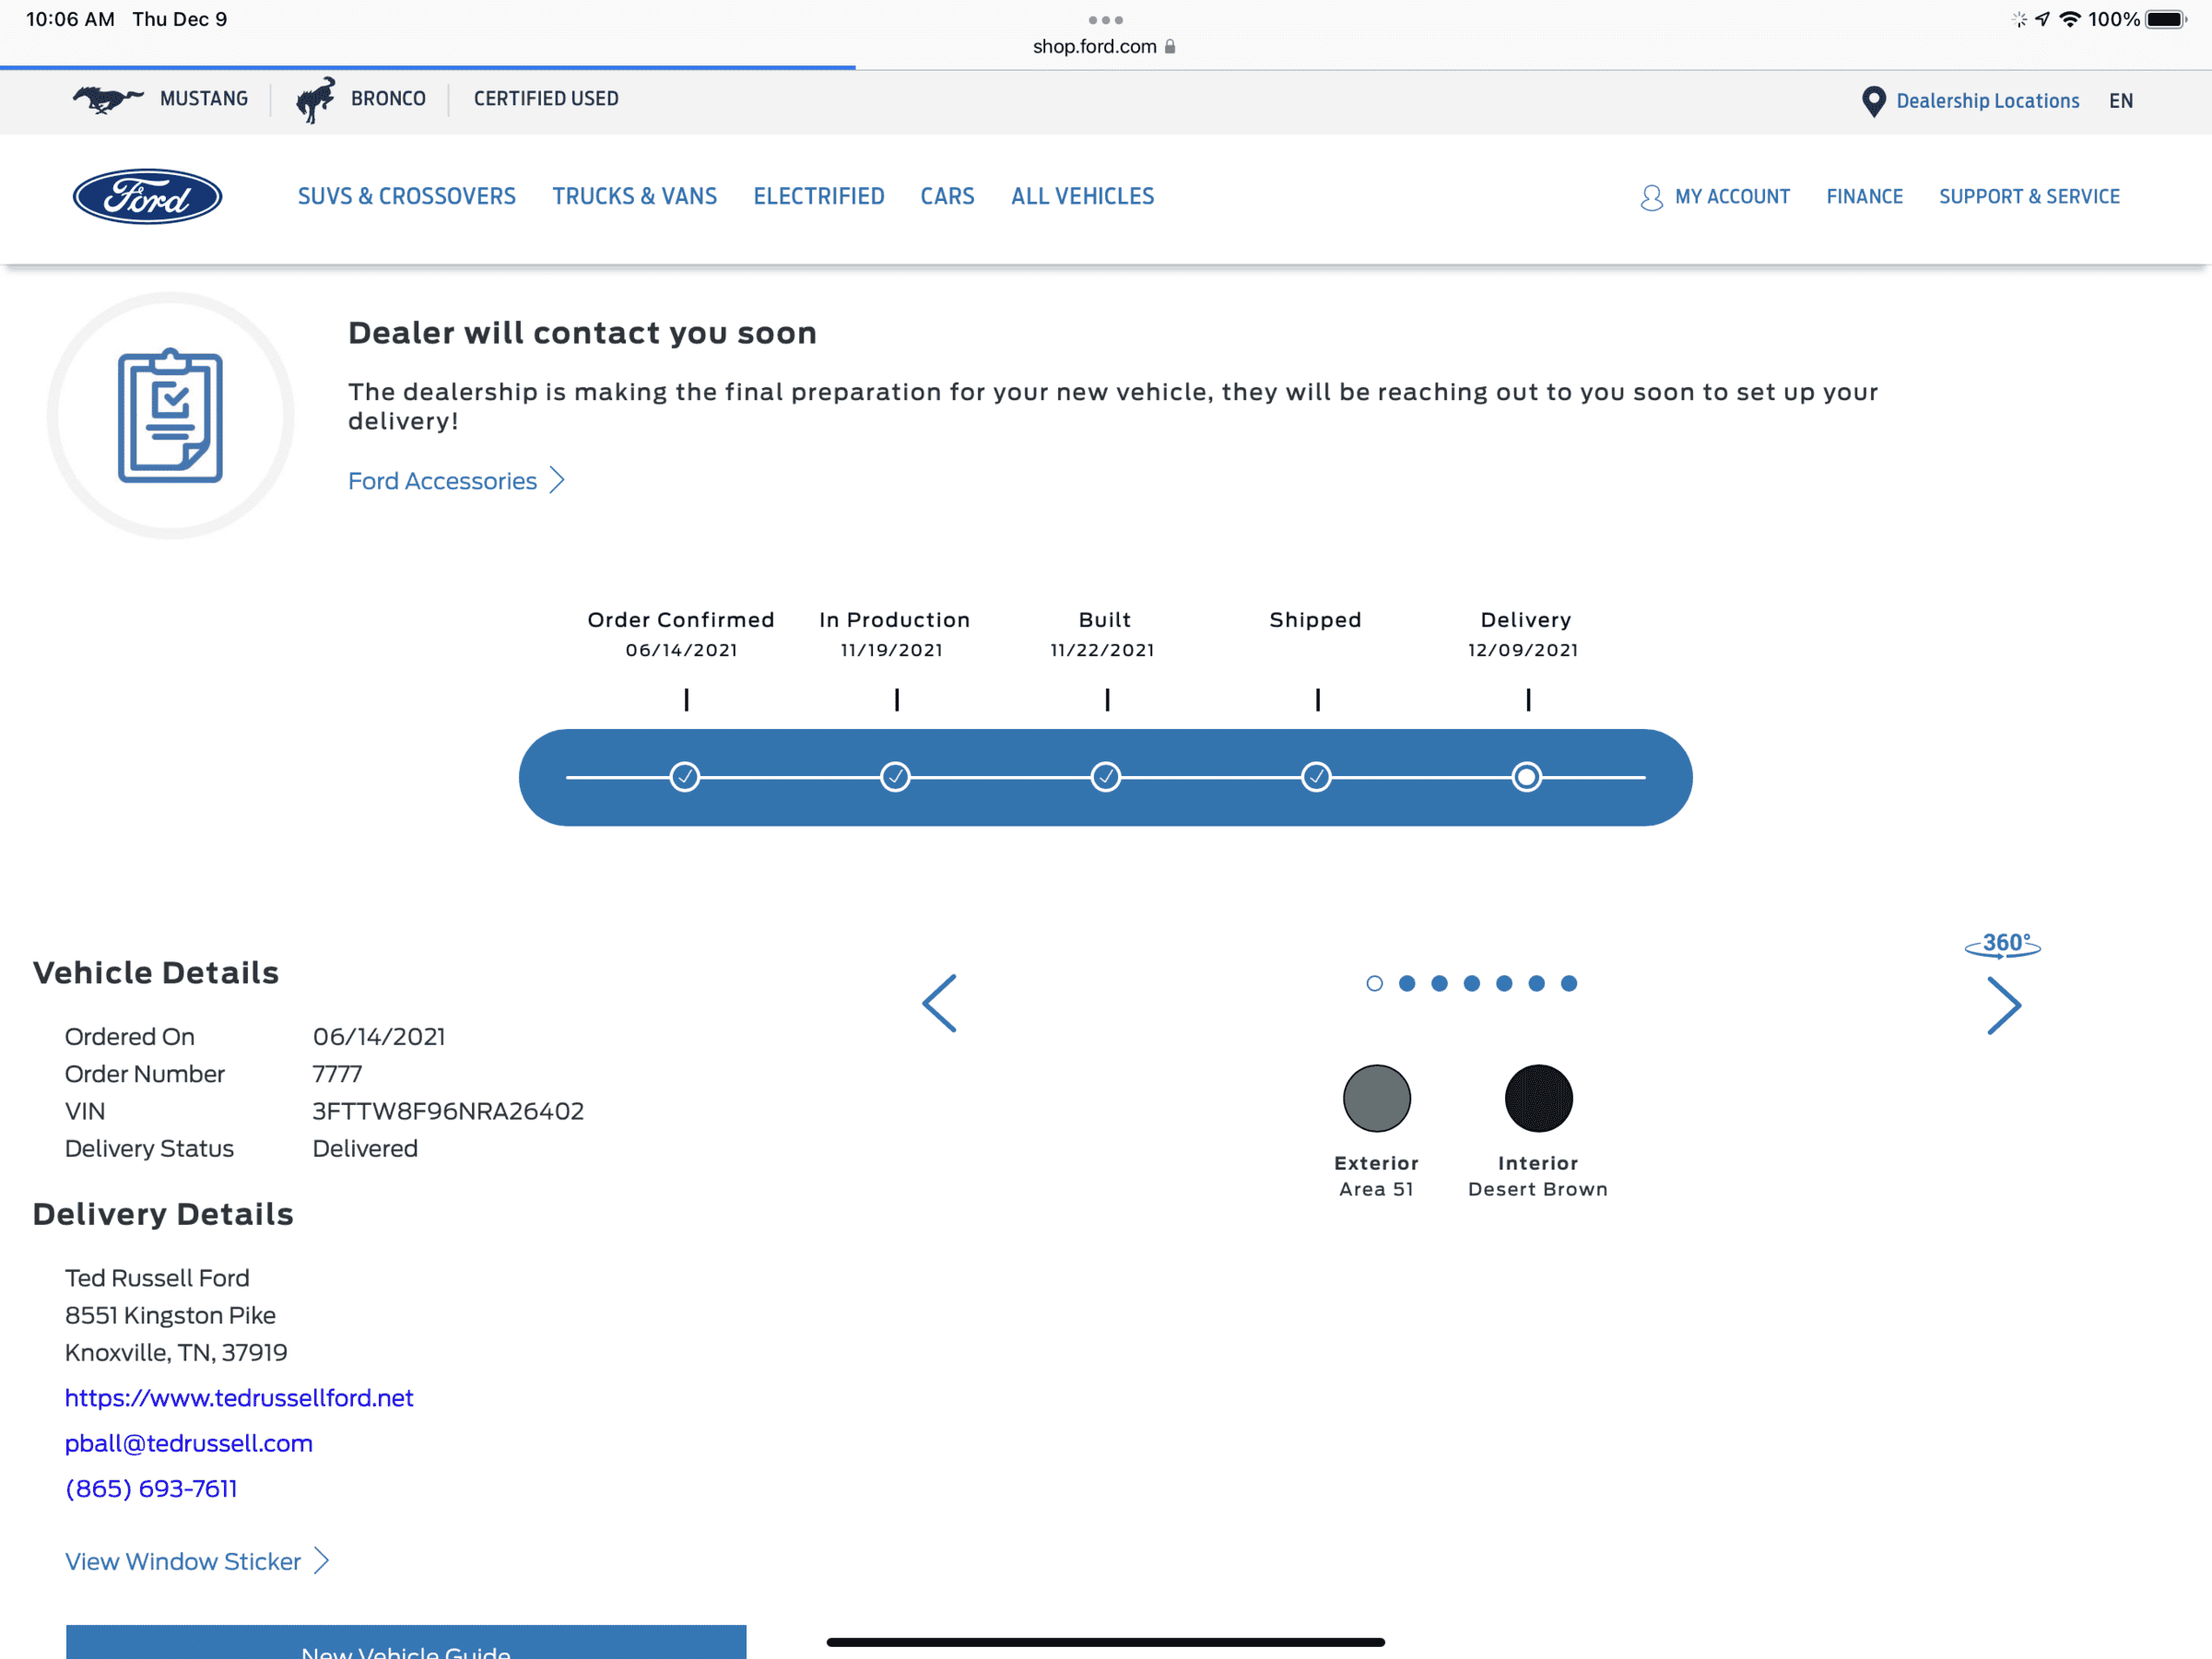Tap the home indicator bar

tap(1105, 1642)
